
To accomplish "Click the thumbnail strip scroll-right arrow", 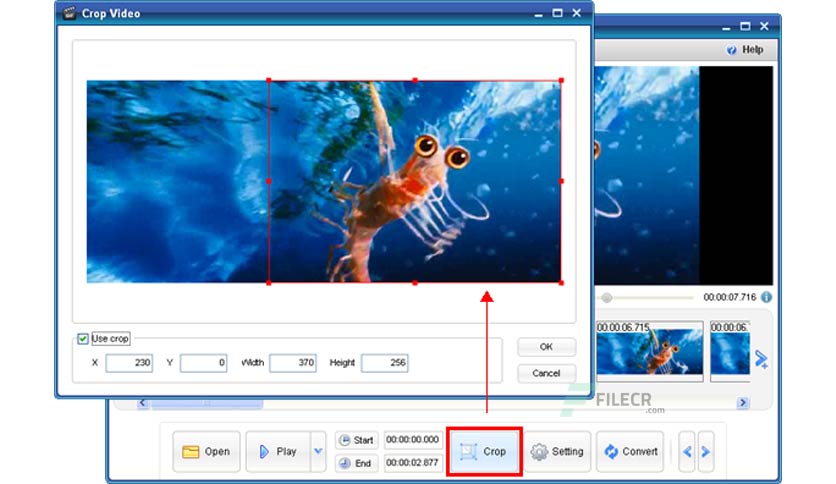I will pyautogui.click(x=742, y=402).
